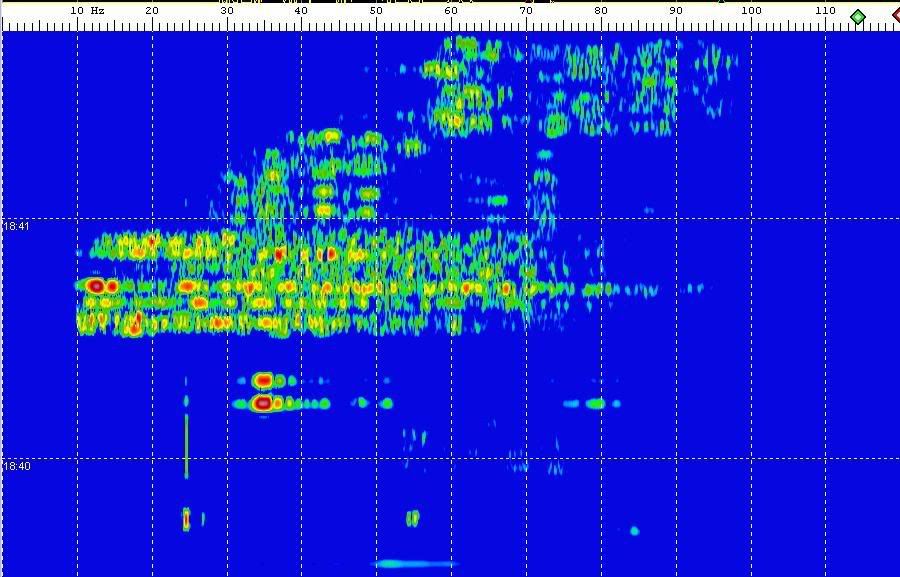The image size is (900, 577).
Task: Click thin vertical green line near 25 Hz
Action: (187, 445)
